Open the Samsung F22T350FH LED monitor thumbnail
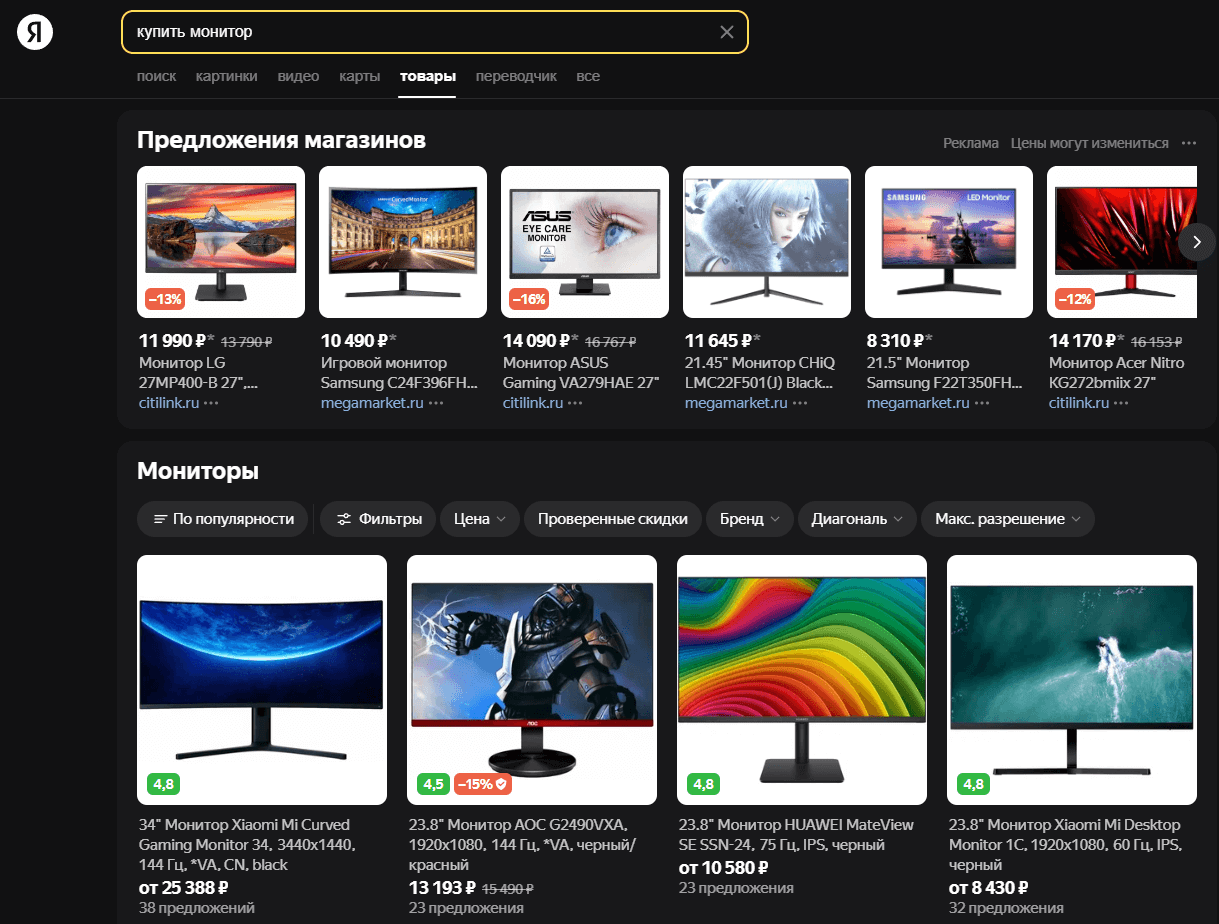 tap(949, 242)
